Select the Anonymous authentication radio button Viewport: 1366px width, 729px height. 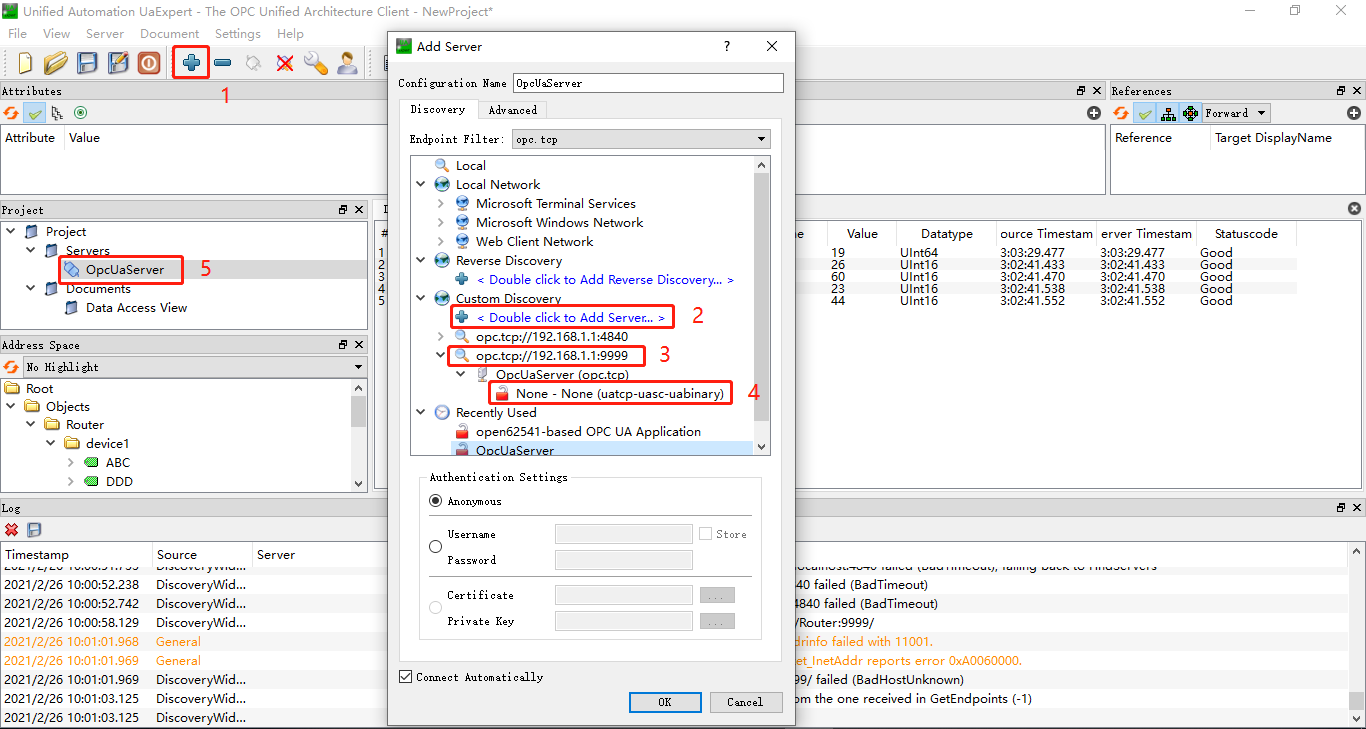click(435, 501)
